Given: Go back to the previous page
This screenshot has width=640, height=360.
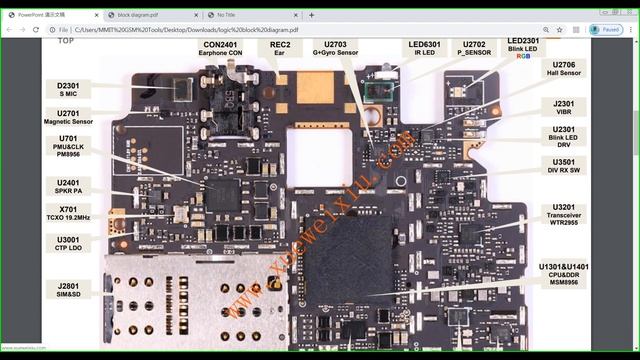Looking at the screenshot, I should pyautogui.click(x=9, y=30).
